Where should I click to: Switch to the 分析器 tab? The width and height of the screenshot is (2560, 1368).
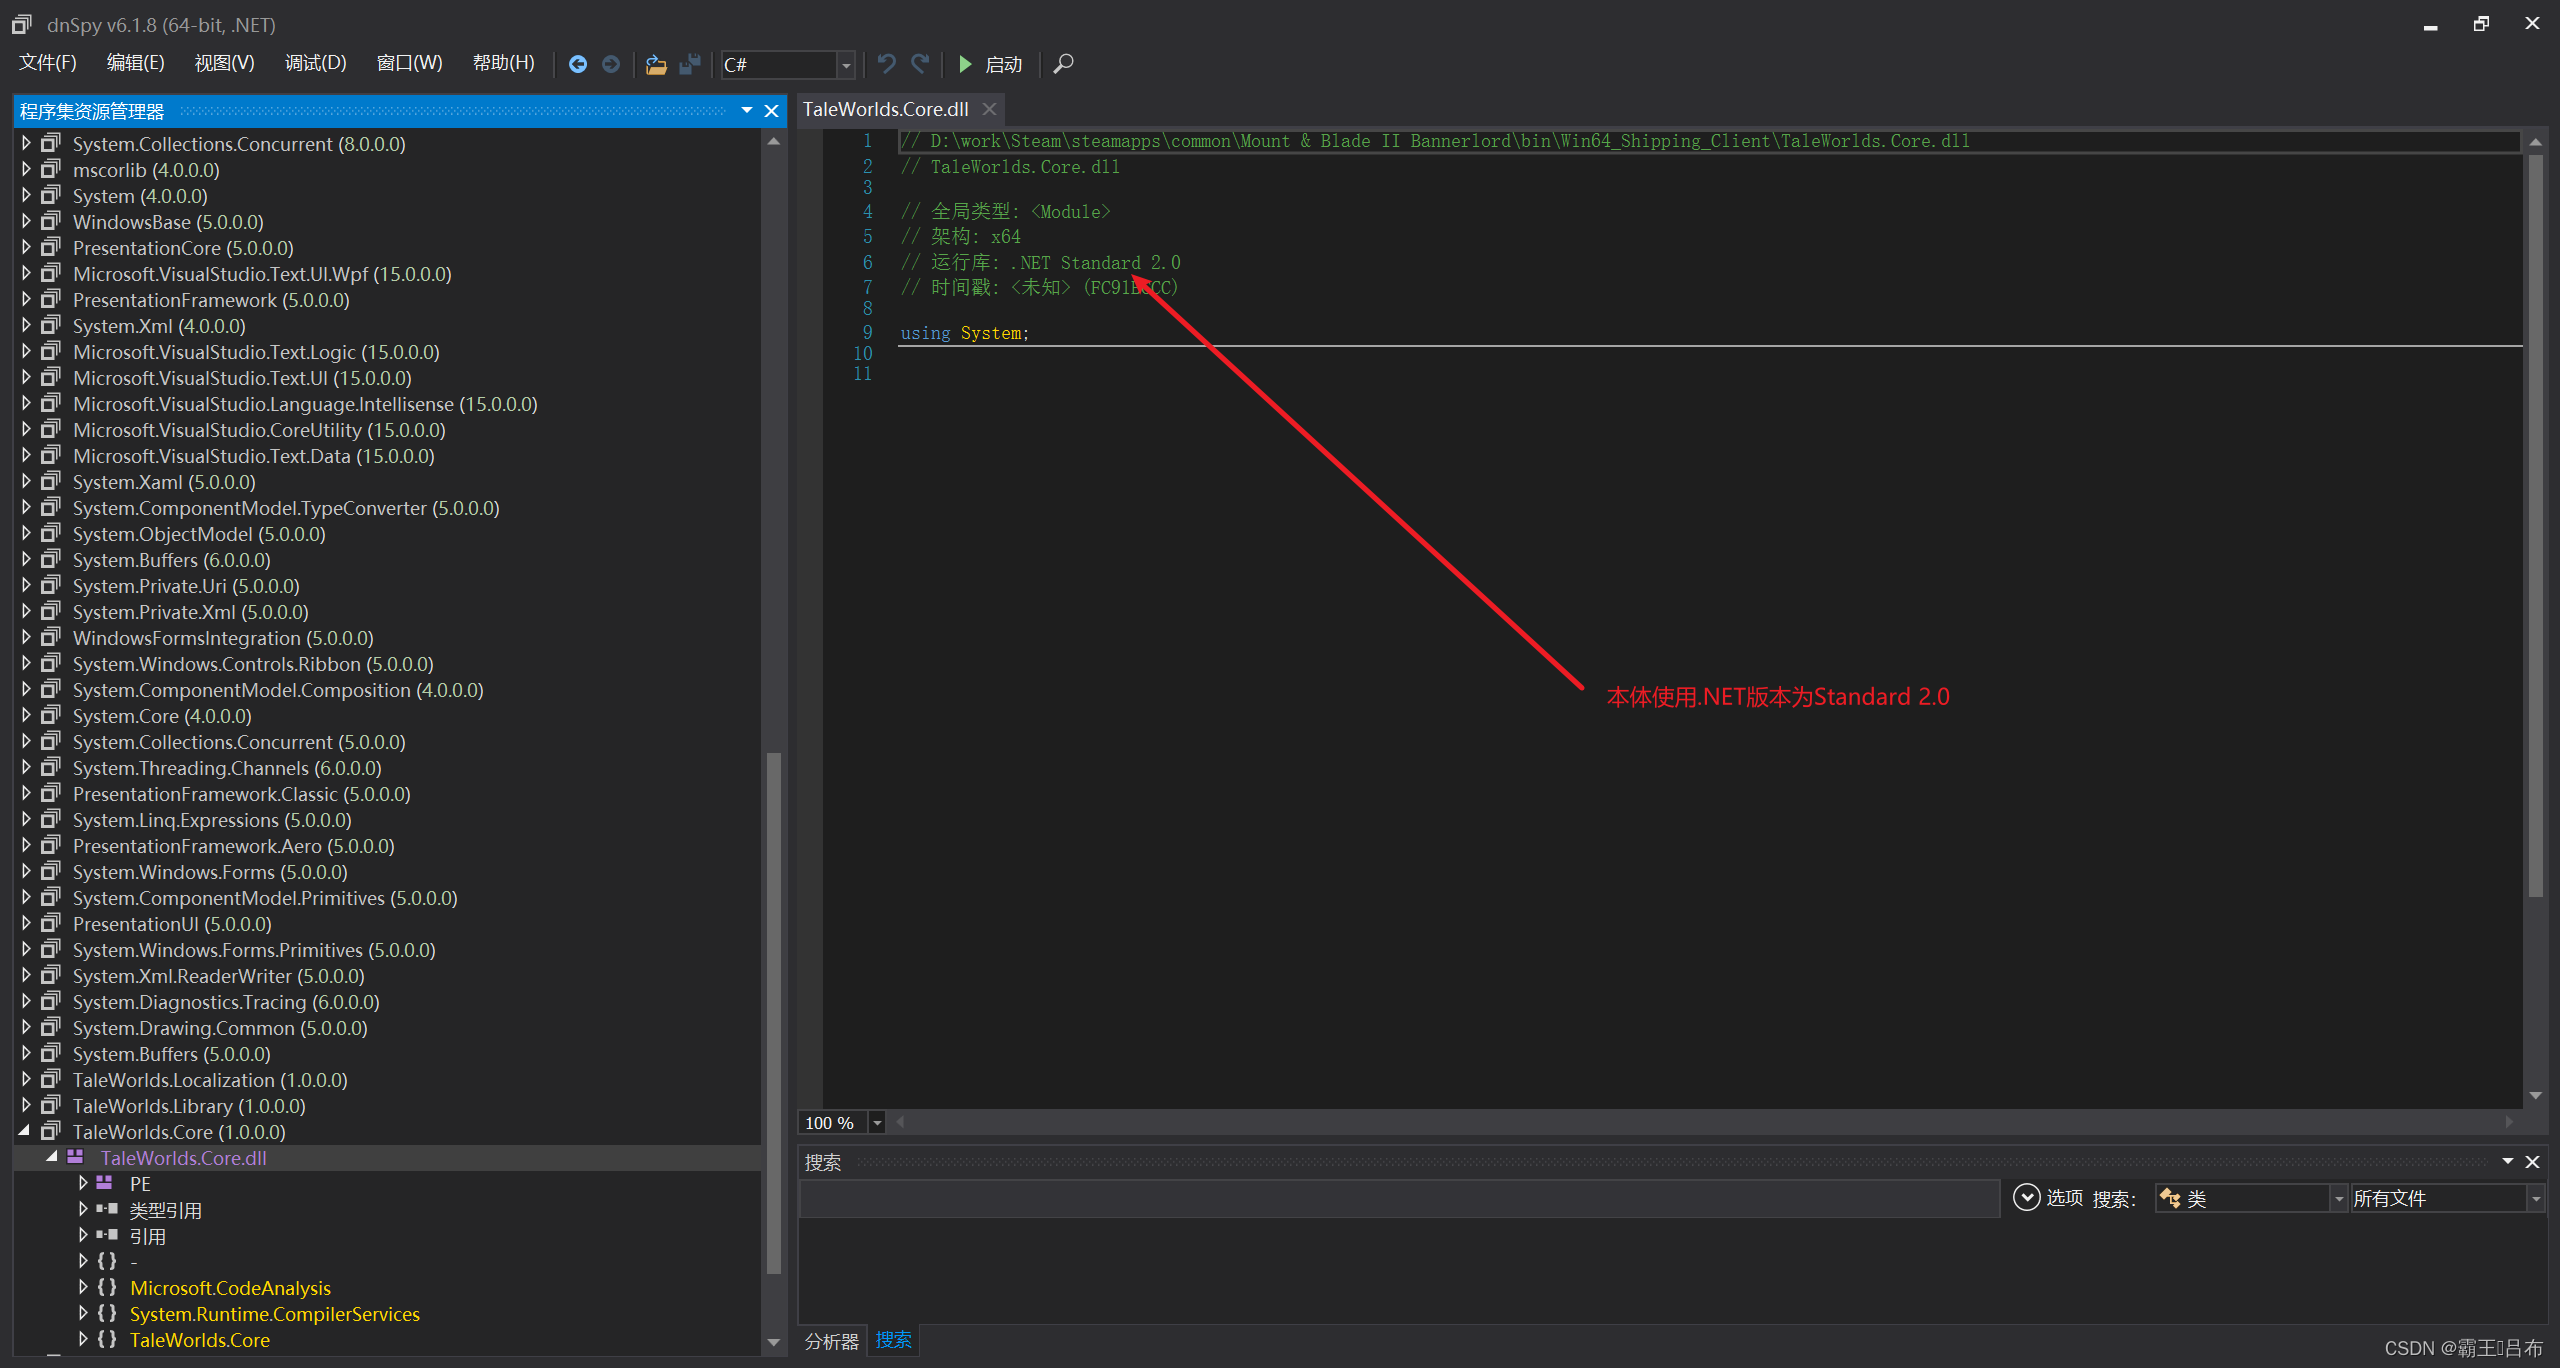[x=832, y=1341]
